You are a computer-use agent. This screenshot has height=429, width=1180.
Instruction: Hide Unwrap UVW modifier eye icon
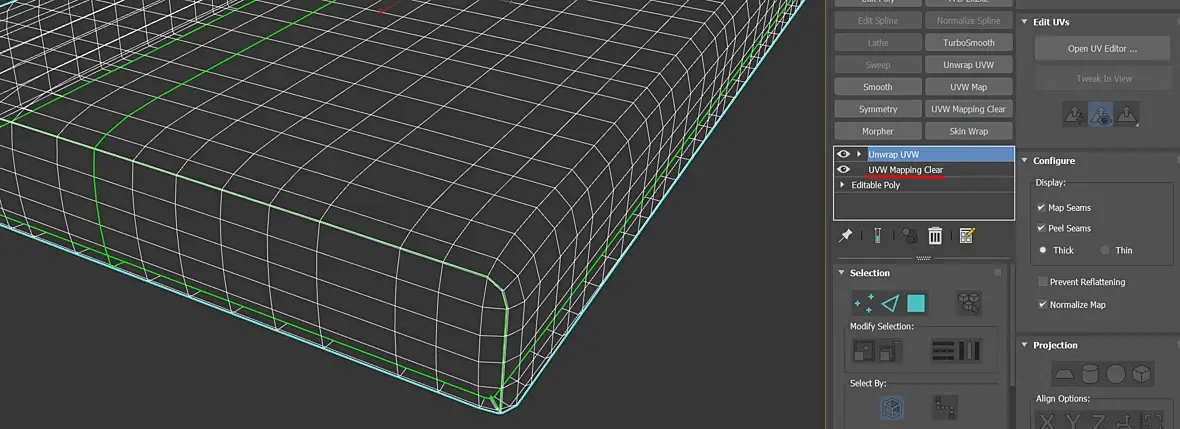(x=843, y=154)
